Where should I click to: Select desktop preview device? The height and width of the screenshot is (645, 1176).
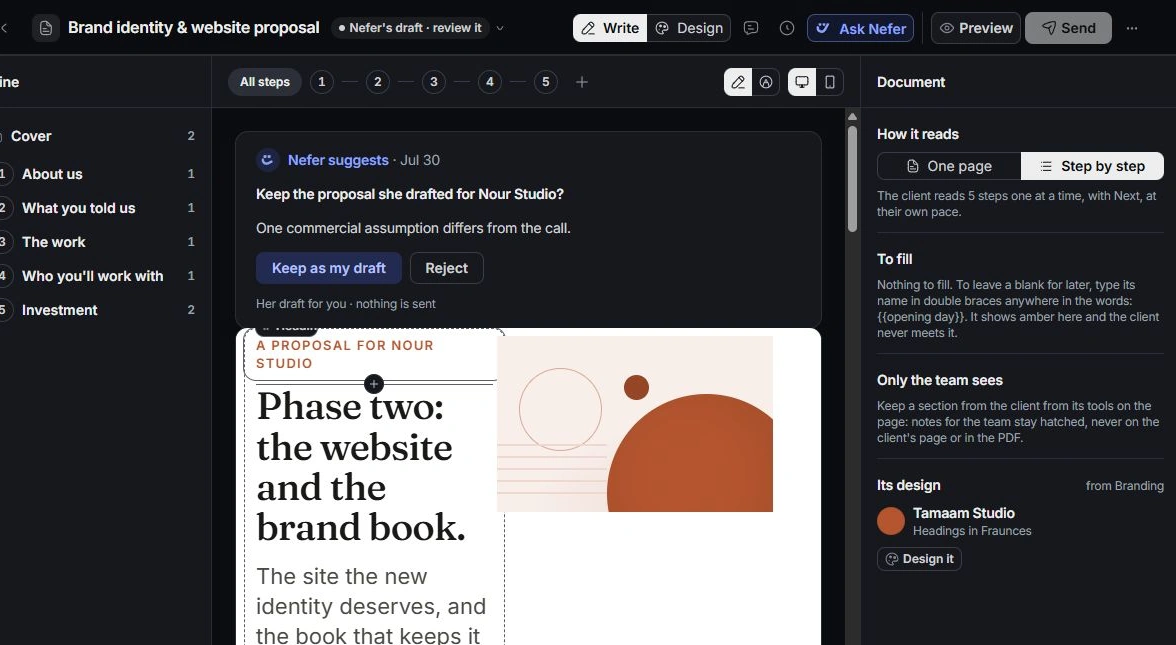tap(802, 82)
